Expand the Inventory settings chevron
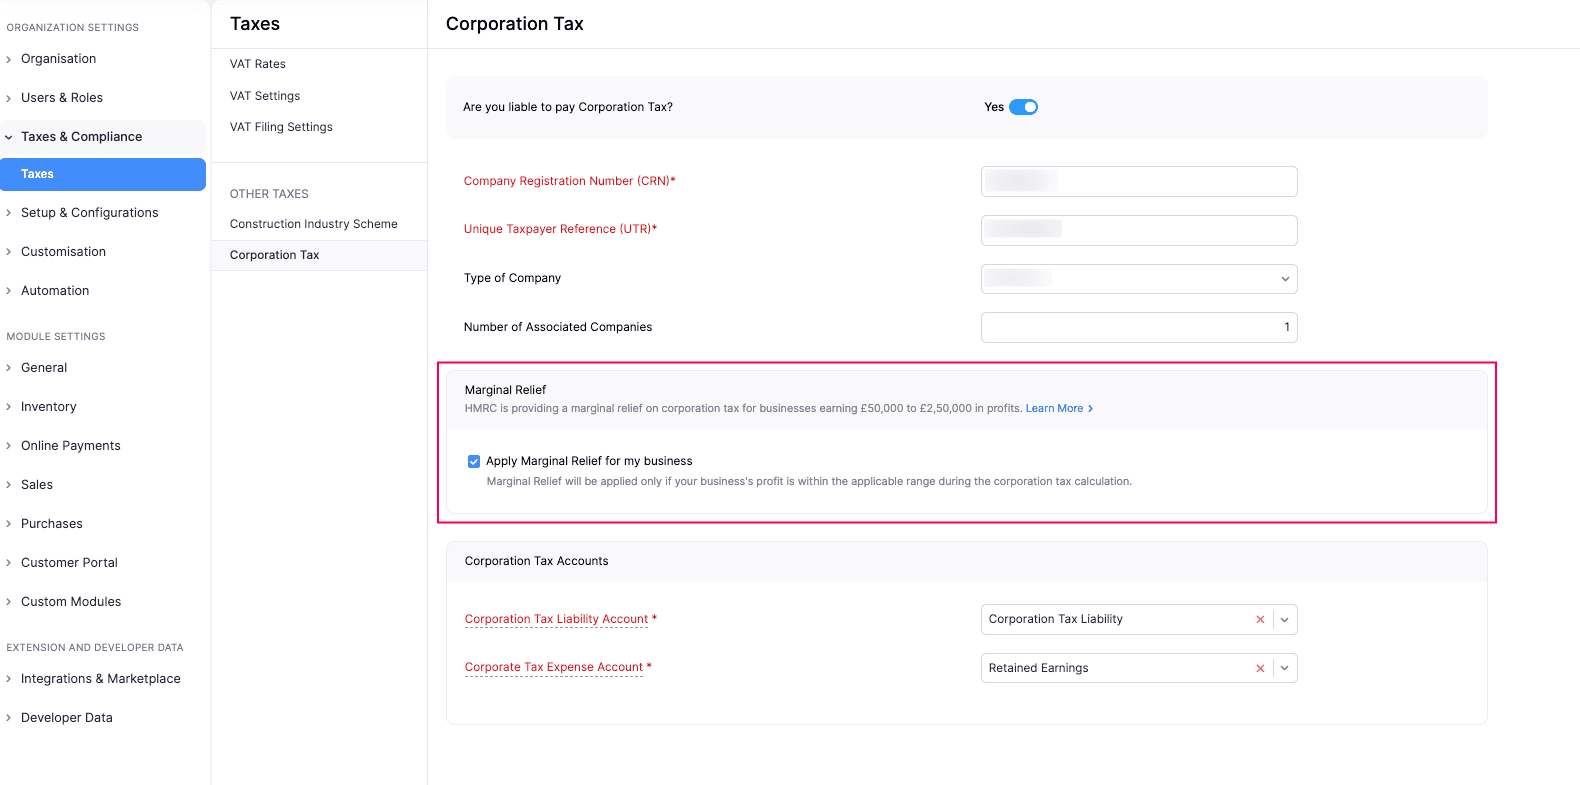Image resolution: width=1580 pixels, height=785 pixels. (9, 407)
